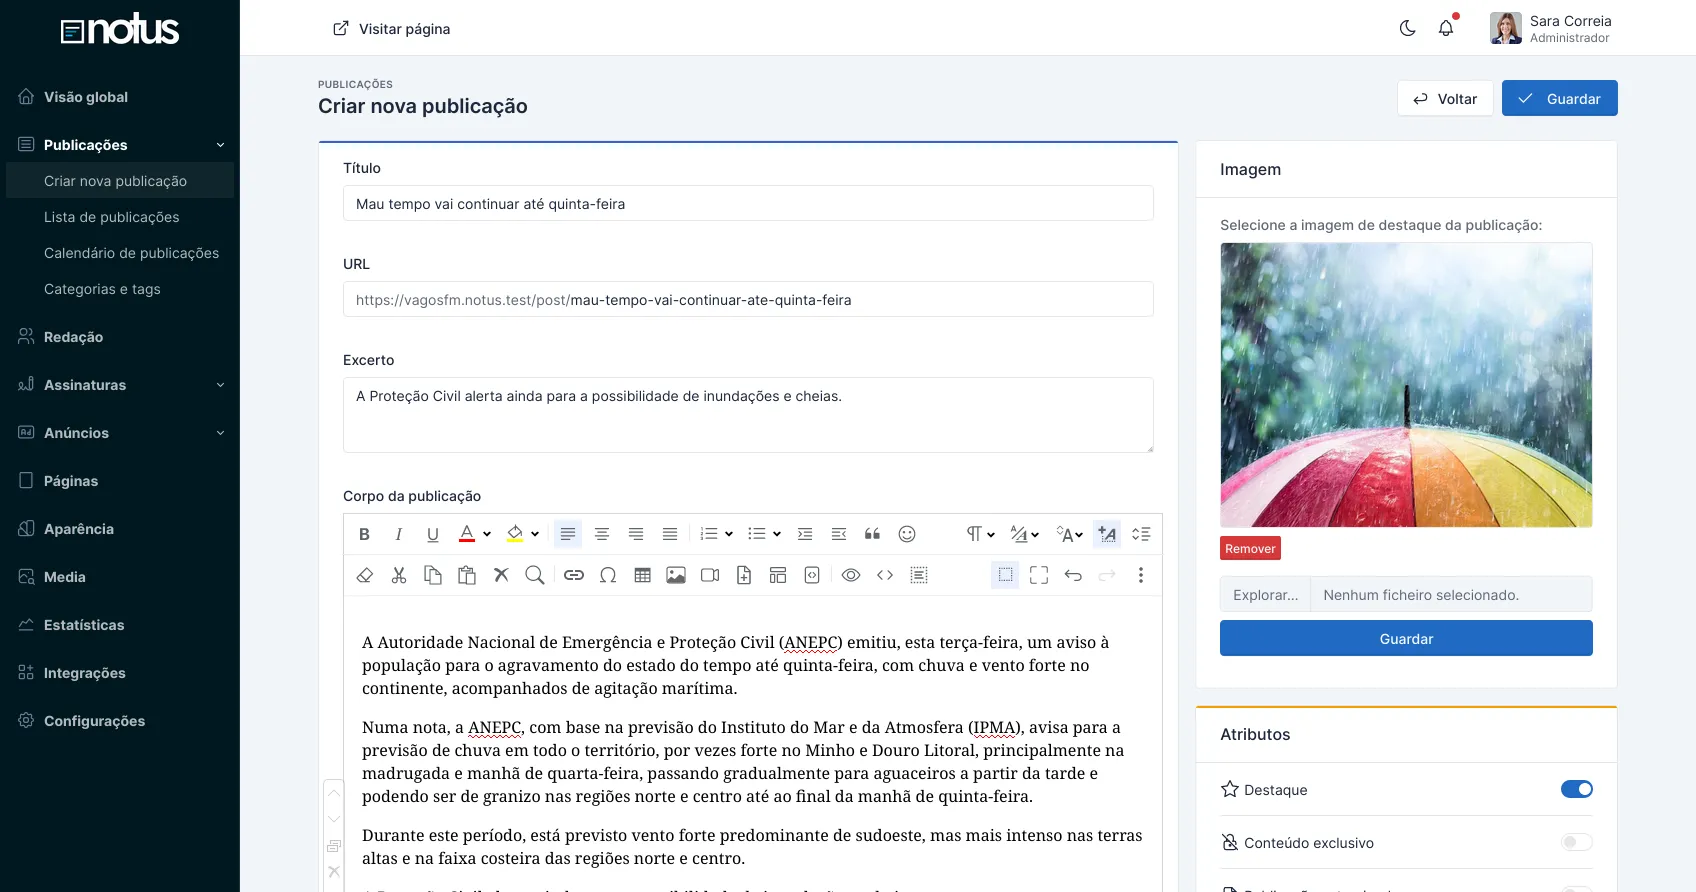Open the numbered list style dropdown
Image resolution: width=1696 pixels, height=892 pixels.
(x=729, y=534)
